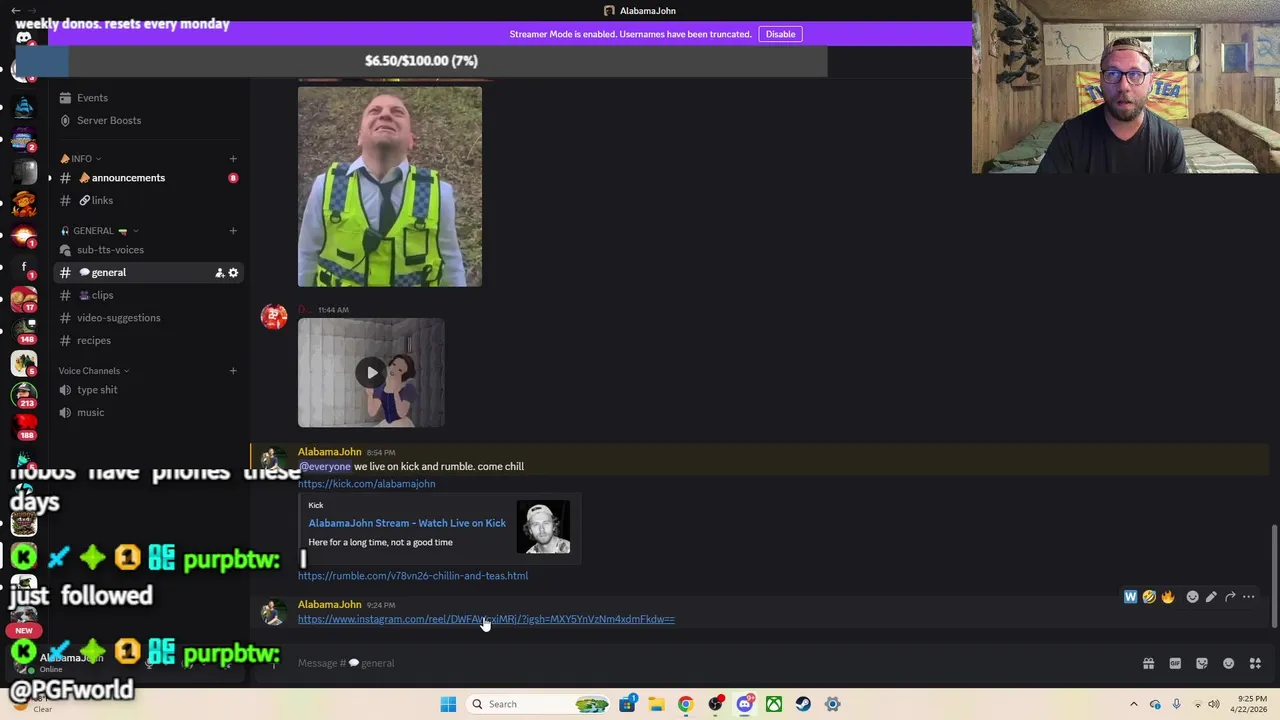
Task: Open more message options ellipsis
Action: [1249, 597]
